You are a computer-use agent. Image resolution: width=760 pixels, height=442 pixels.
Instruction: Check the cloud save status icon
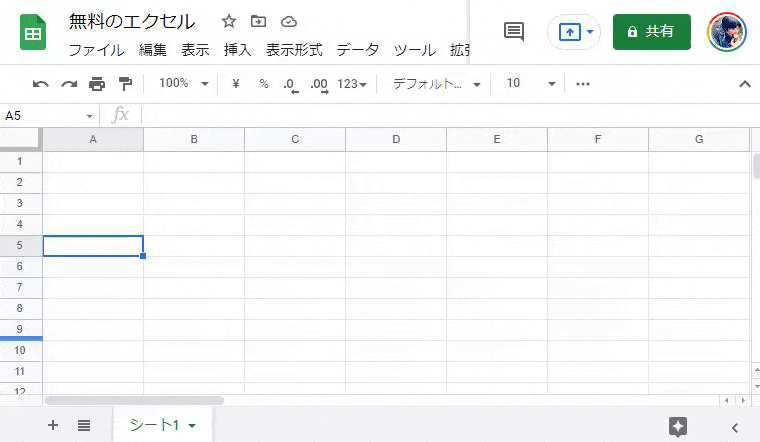click(x=289, y=21)
